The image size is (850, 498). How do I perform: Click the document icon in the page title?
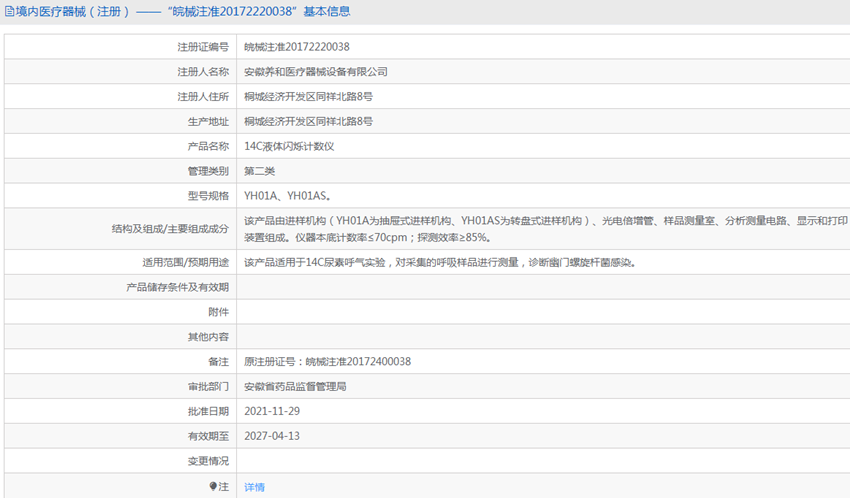click(x=9, y=11)
